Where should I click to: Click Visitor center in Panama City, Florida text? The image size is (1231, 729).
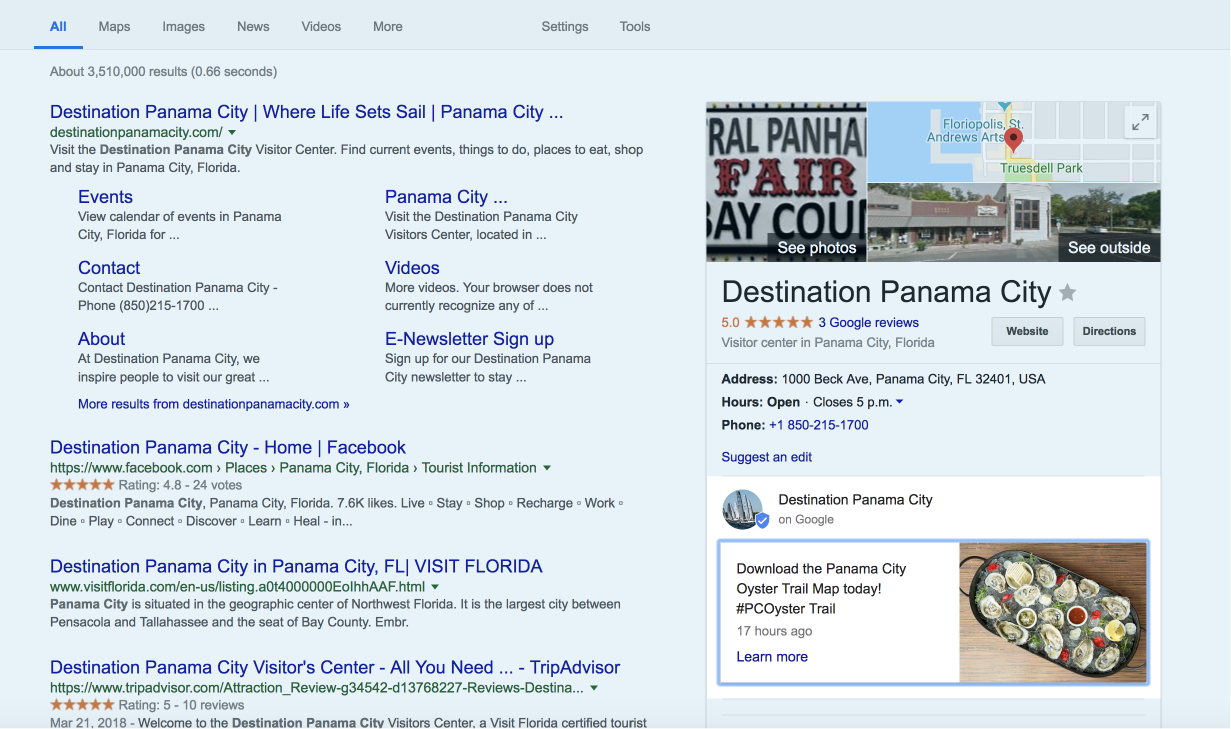tap(828, 342)
